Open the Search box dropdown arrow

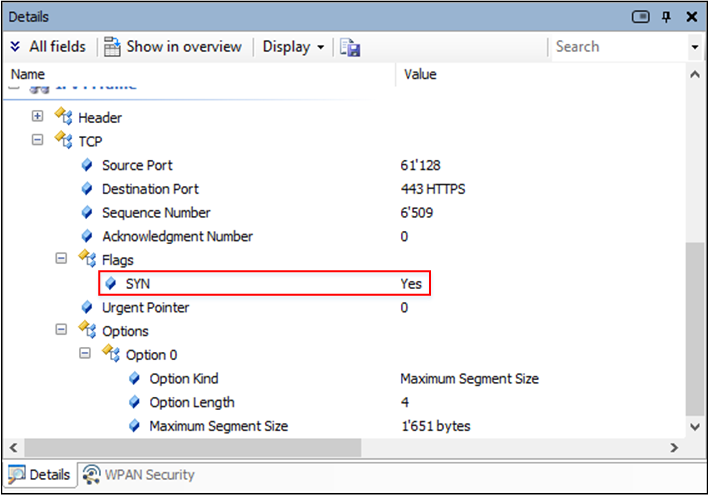click(x=694, y=47)
